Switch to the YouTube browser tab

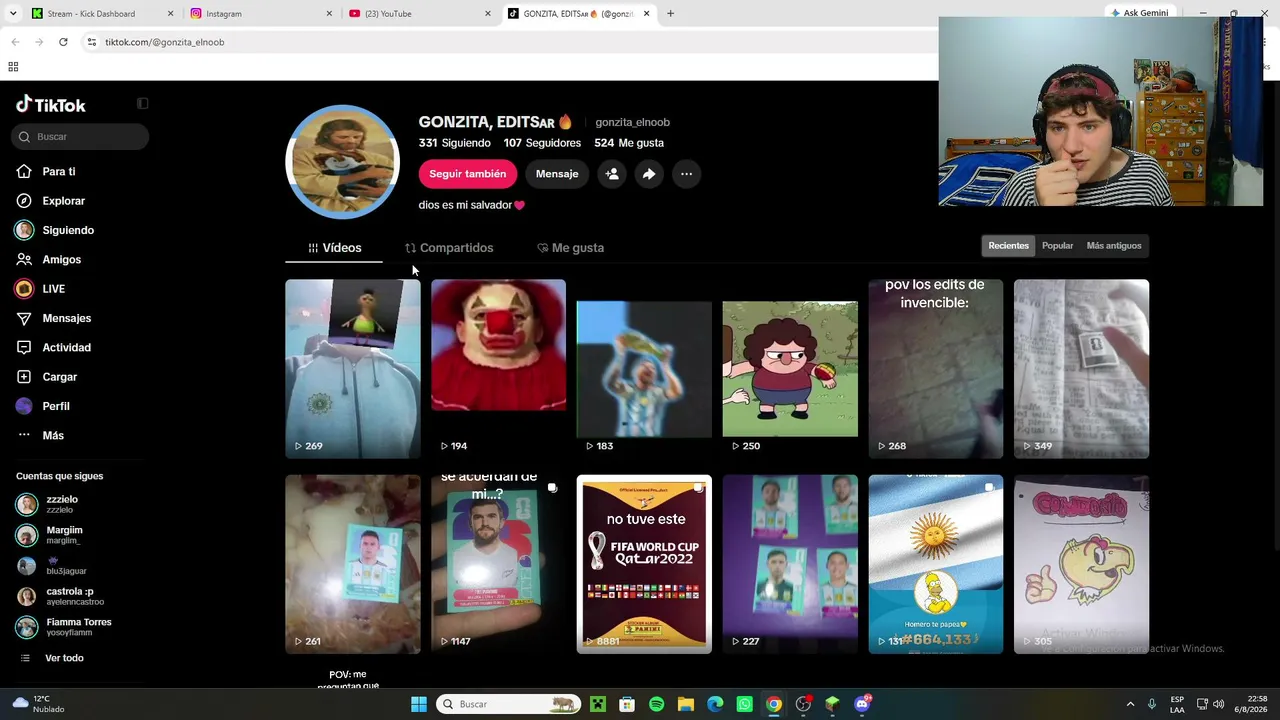pos(420,14)
